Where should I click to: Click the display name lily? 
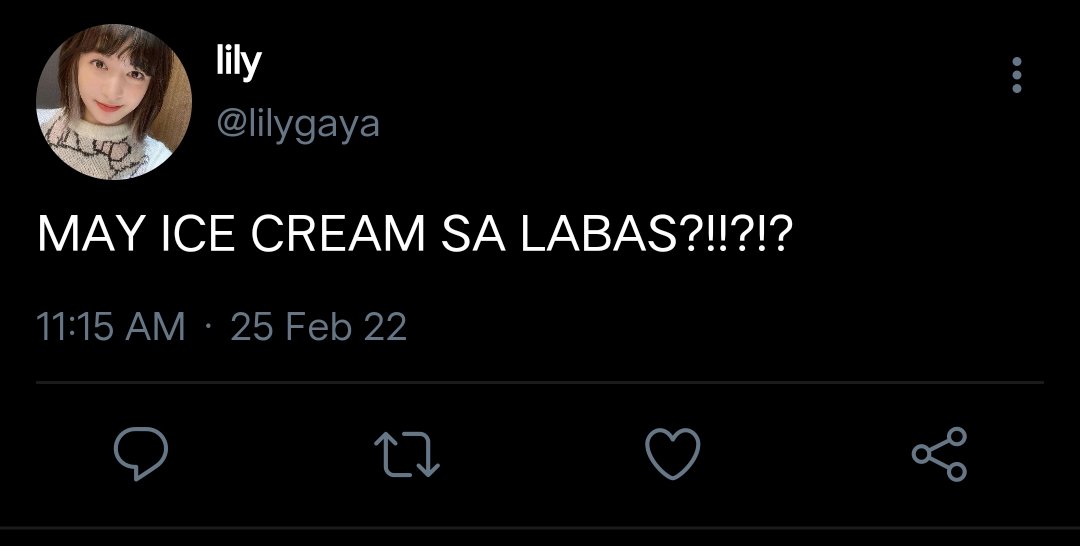238,63
